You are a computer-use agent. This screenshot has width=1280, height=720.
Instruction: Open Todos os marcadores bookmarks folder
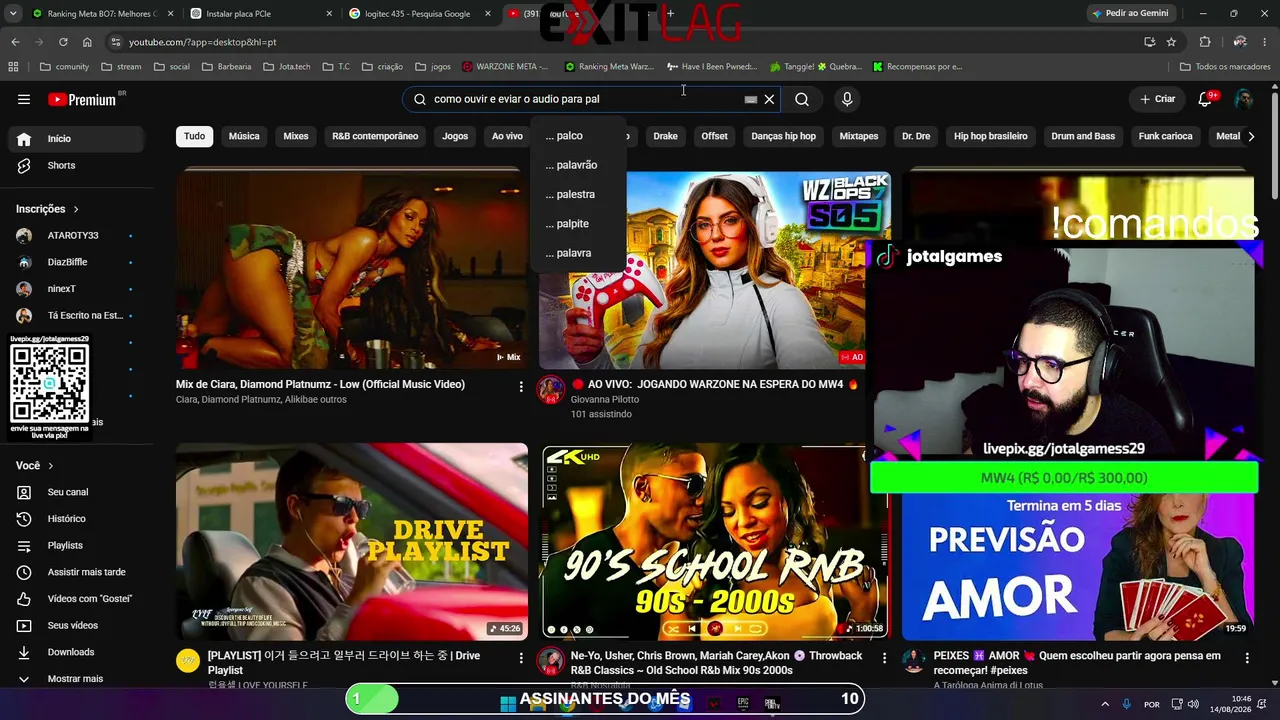pyautogui.click(x=1225, y=67)
